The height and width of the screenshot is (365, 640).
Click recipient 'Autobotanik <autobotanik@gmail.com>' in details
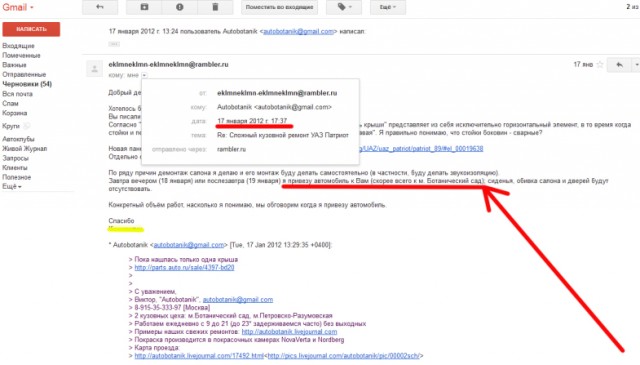[x=274, y=107]
